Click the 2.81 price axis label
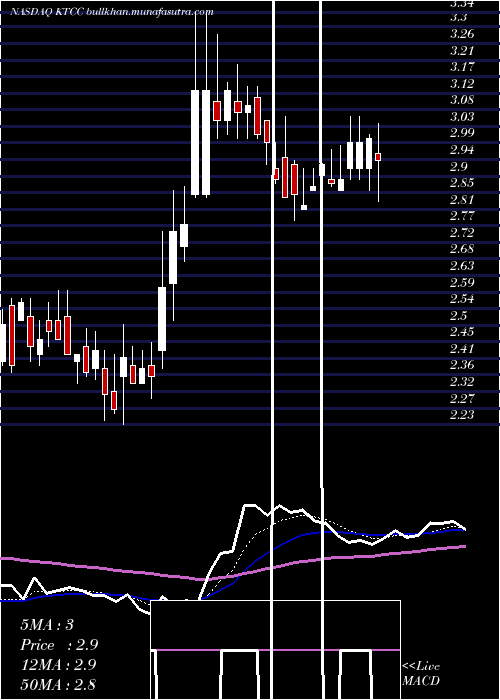The width and height of the screenshot is (500, 700). 462,200
